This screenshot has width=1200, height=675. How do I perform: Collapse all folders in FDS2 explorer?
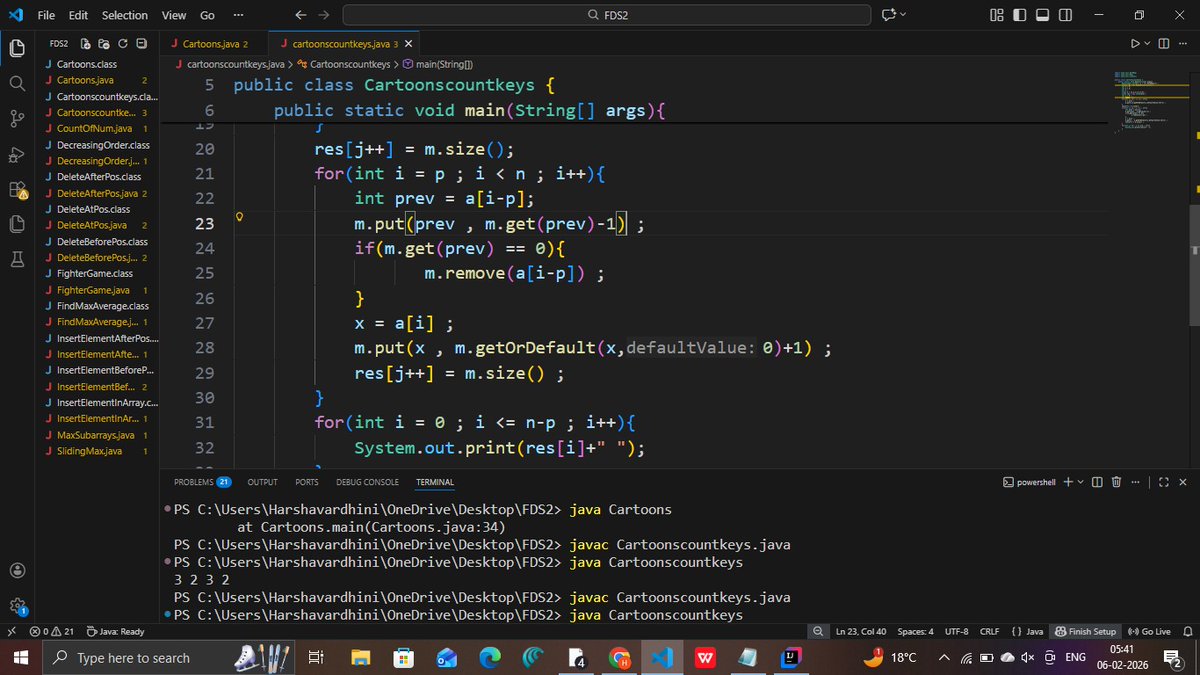pyautogui.click(x=141, y=44)
